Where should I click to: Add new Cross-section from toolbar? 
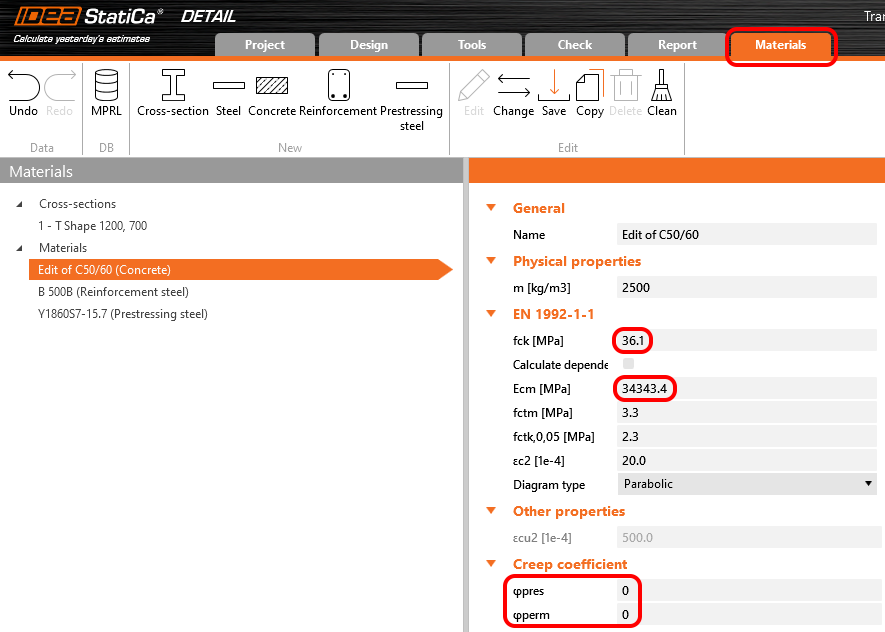click(x=173, y=87)
